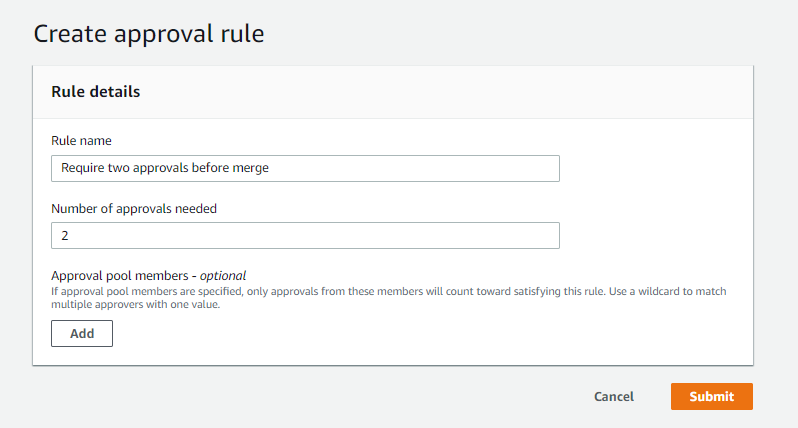Cancel the approval rule creation
Image resolution: width=798 pixels, height=428 pixels.
coord(613,397)
